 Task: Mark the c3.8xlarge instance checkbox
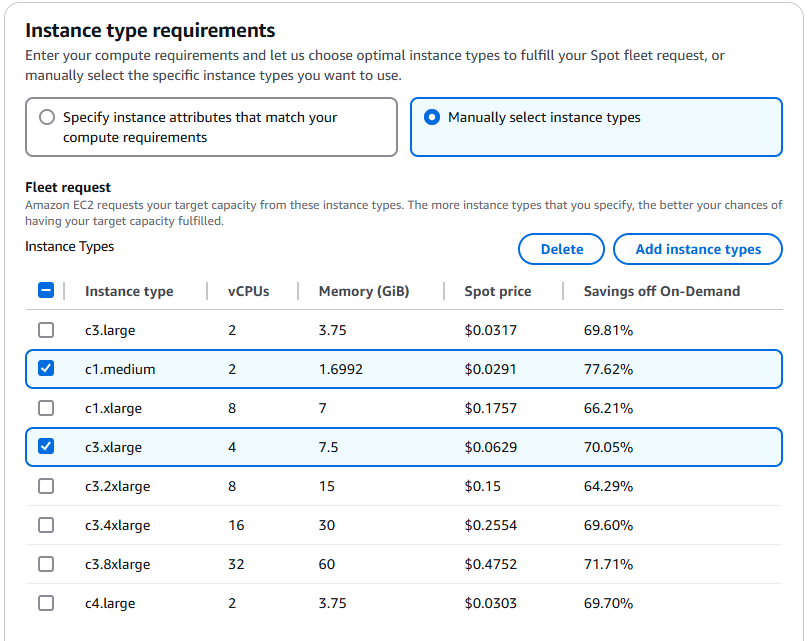(46, 564)
